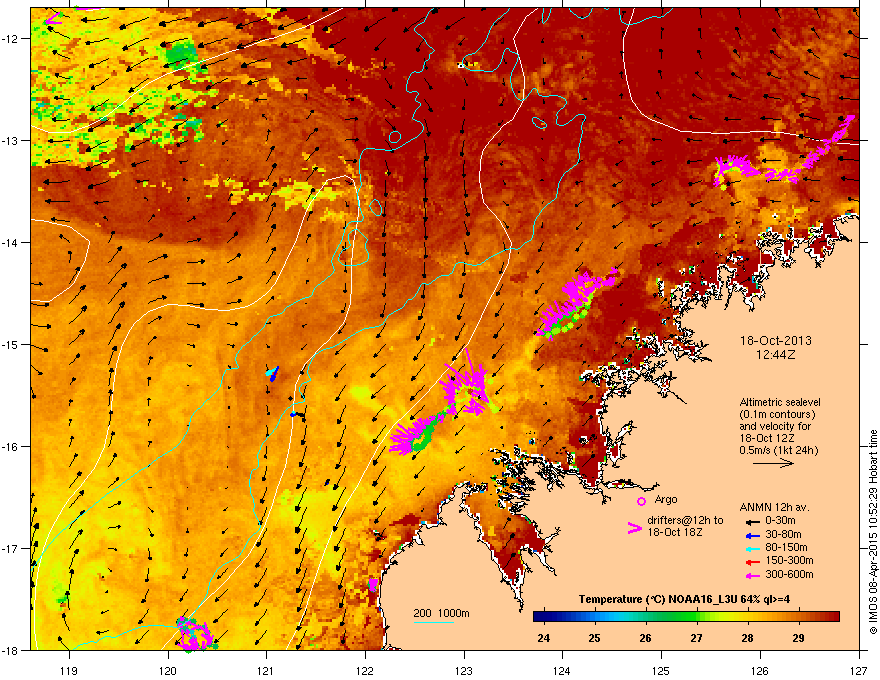Click the '27' color bar tick label
The width and height of the screenshot is (880, 680).
pyautogui.click(x=696, y=638)
